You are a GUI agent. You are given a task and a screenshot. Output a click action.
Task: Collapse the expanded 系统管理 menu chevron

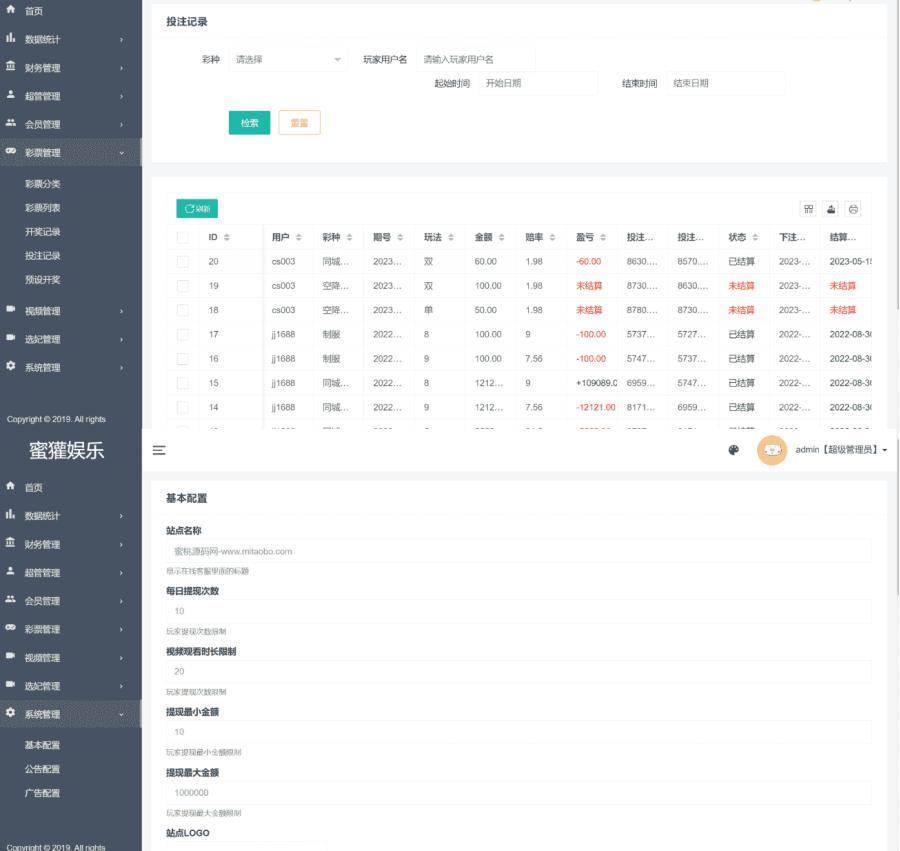[x=122, y=714]
